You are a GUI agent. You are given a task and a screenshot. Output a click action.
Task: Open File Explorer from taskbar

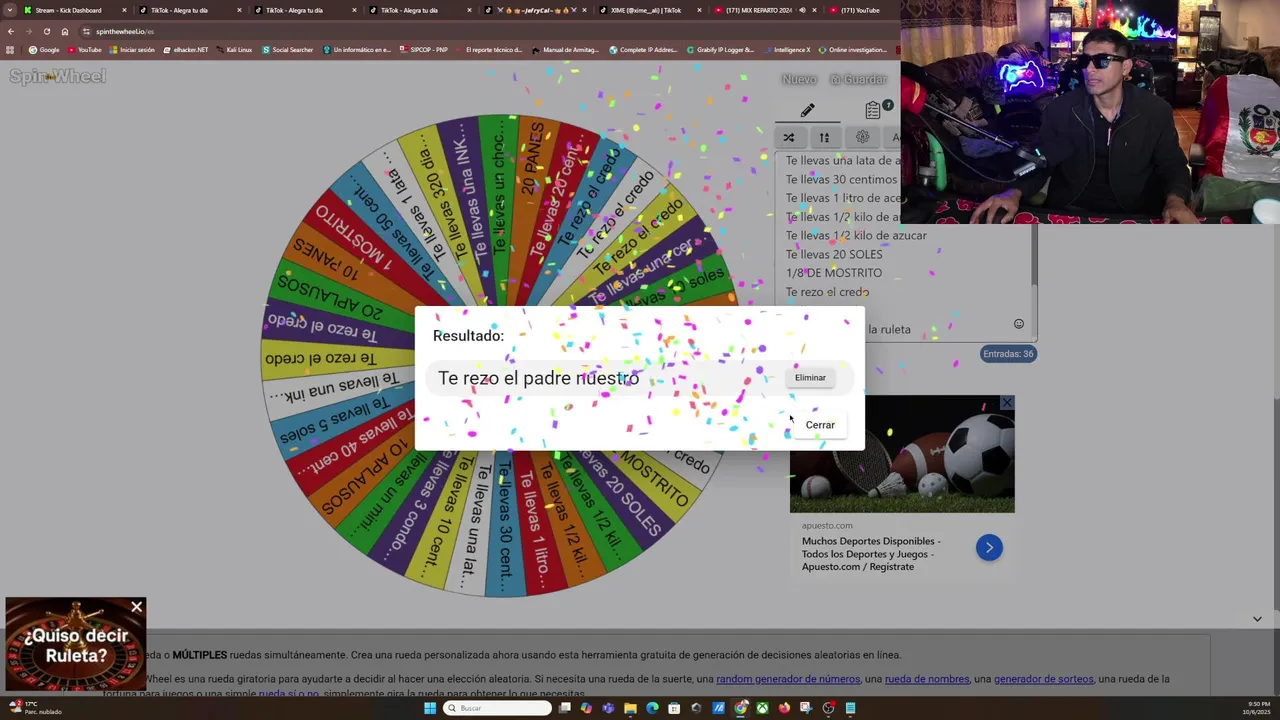tap(630, 708)
